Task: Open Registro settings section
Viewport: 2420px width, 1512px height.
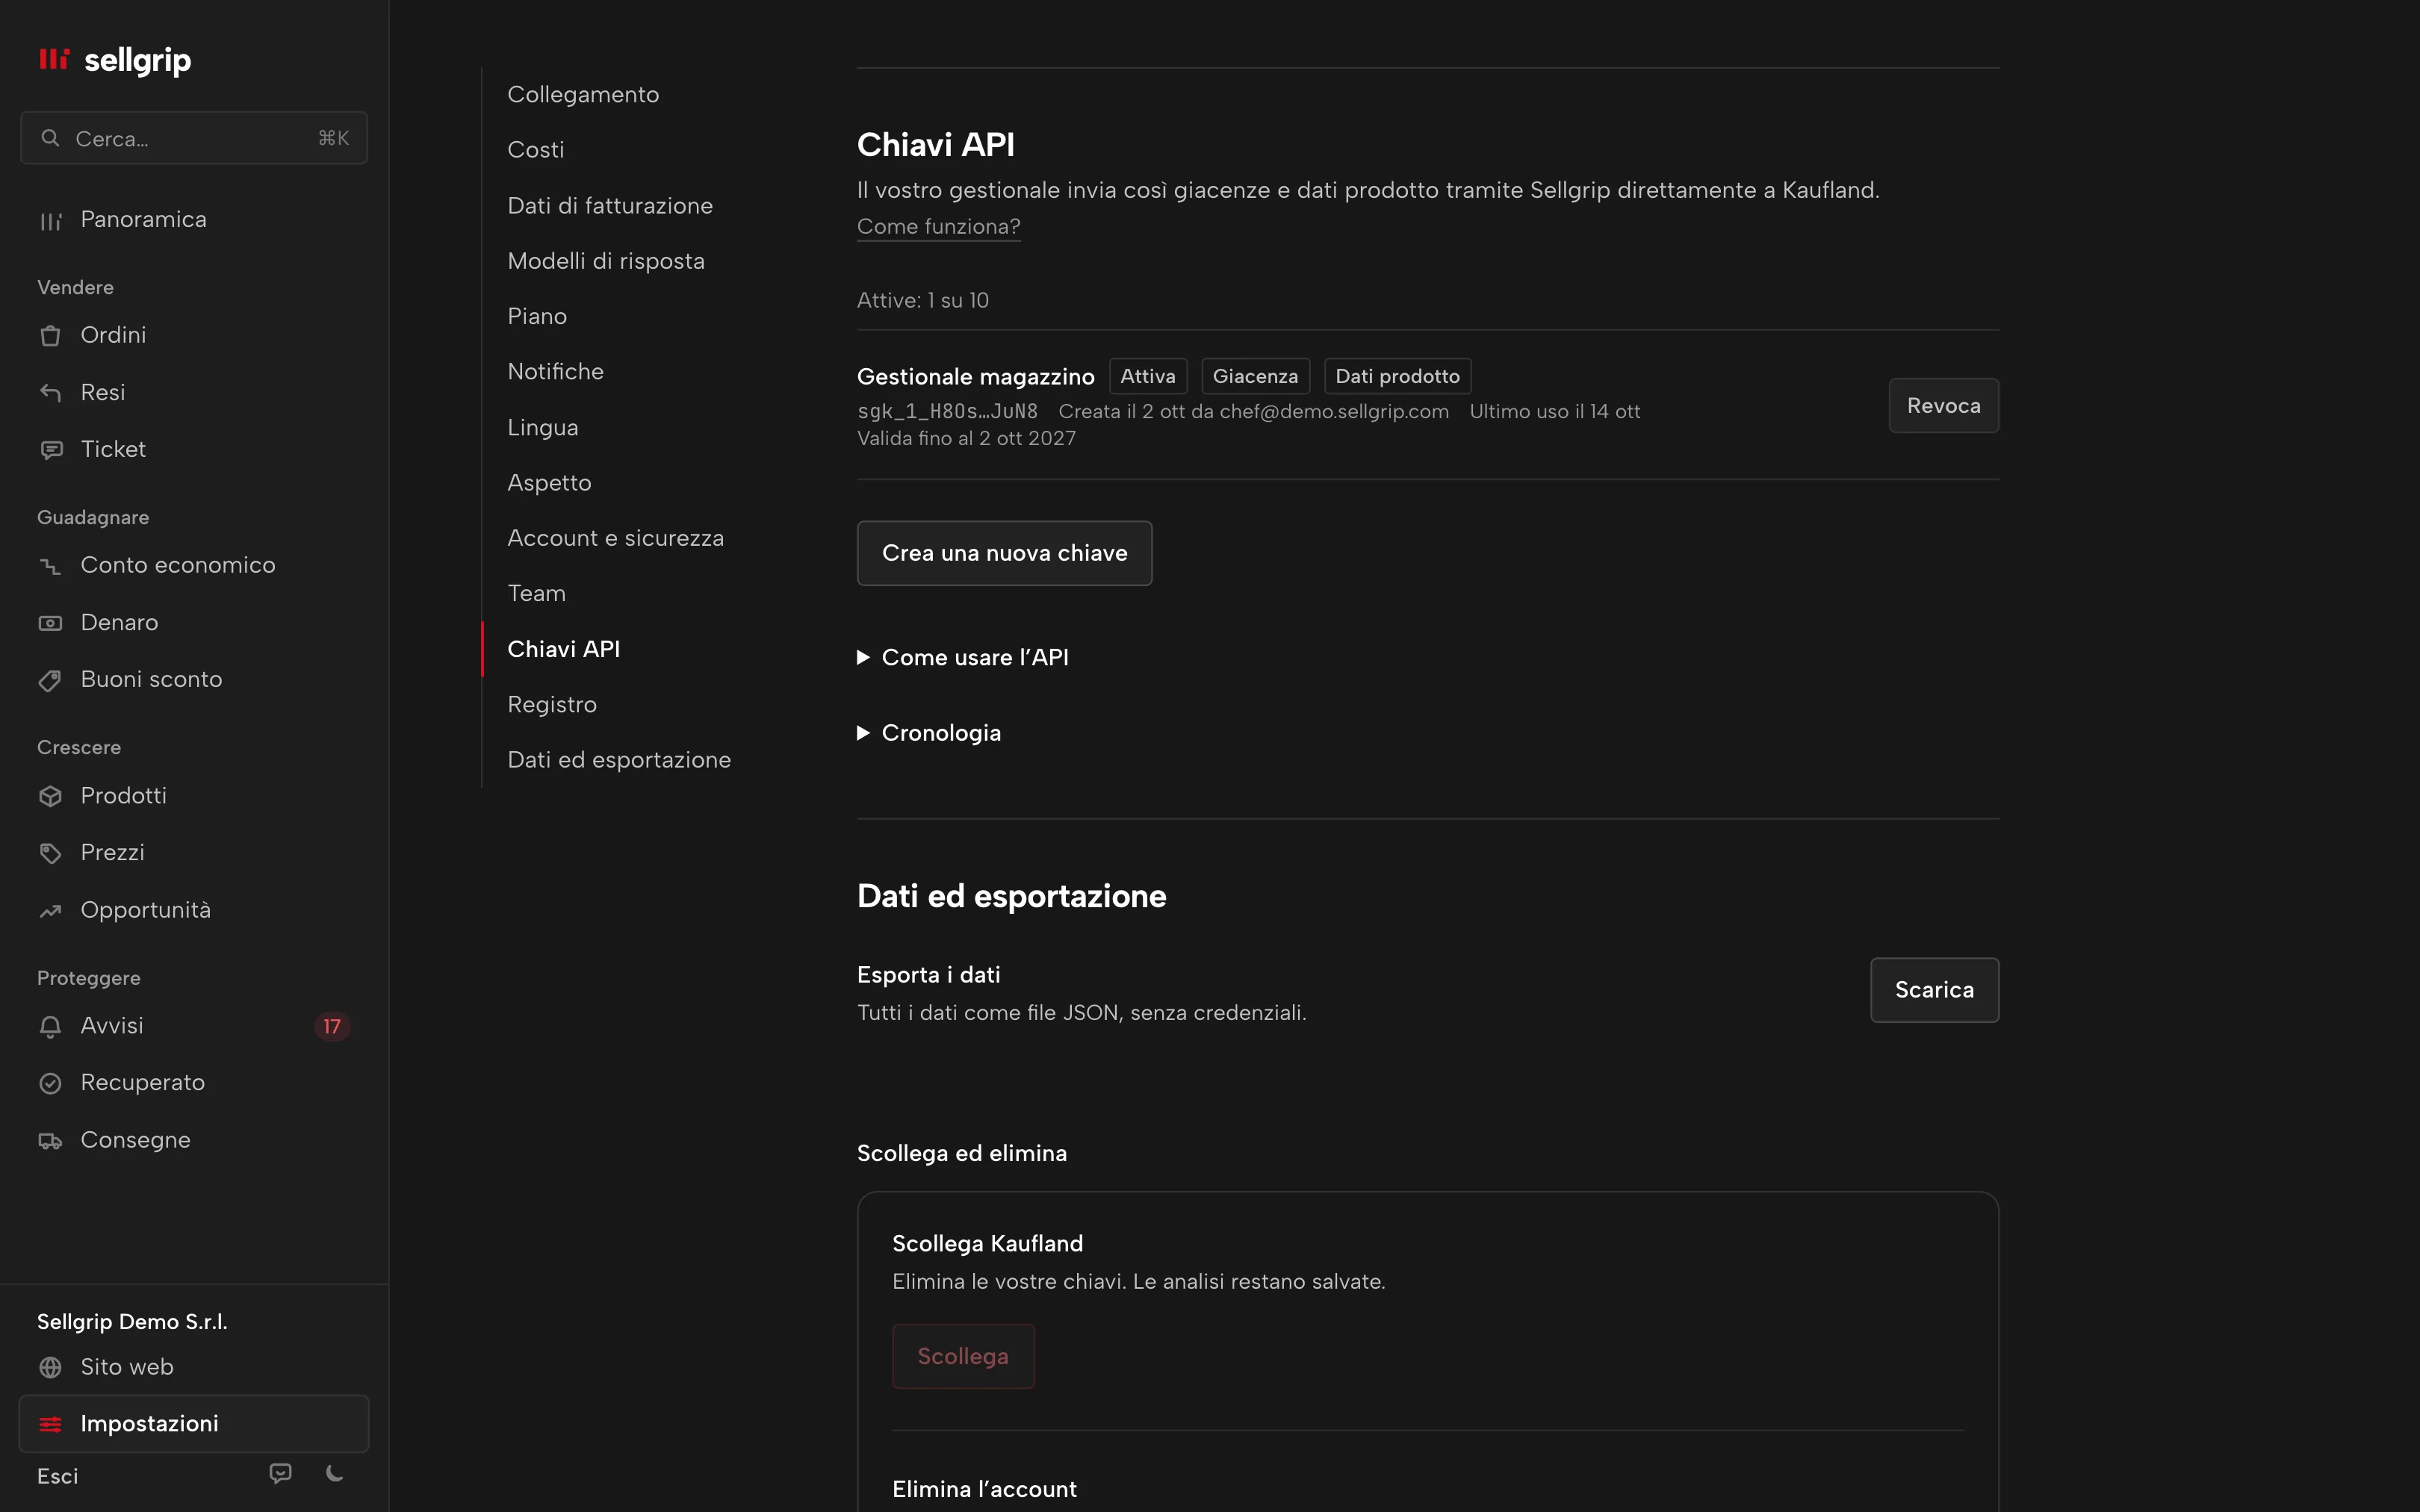Action: tap(552, 704)
